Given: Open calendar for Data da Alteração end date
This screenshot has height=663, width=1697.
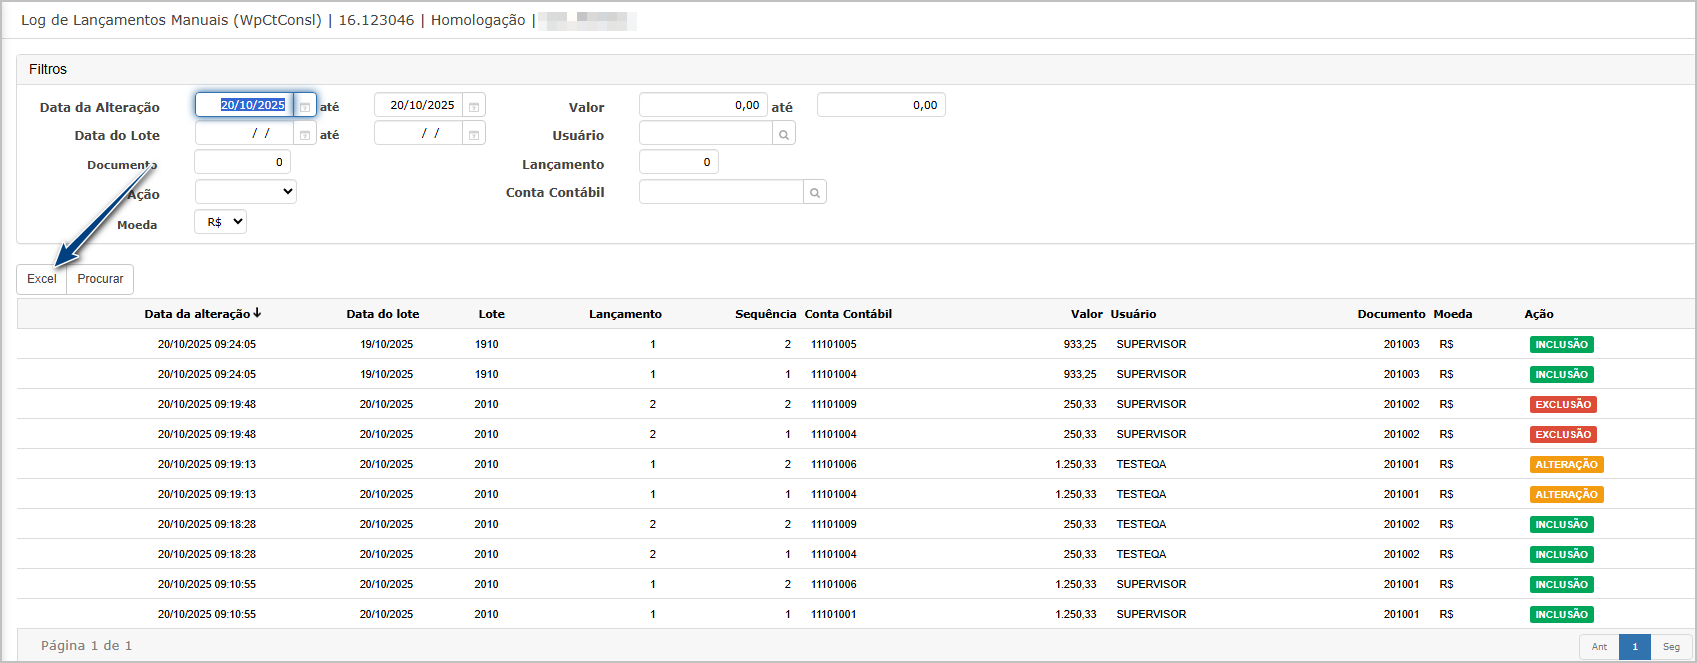Looking at the screenshot, I should coord(474,106).
